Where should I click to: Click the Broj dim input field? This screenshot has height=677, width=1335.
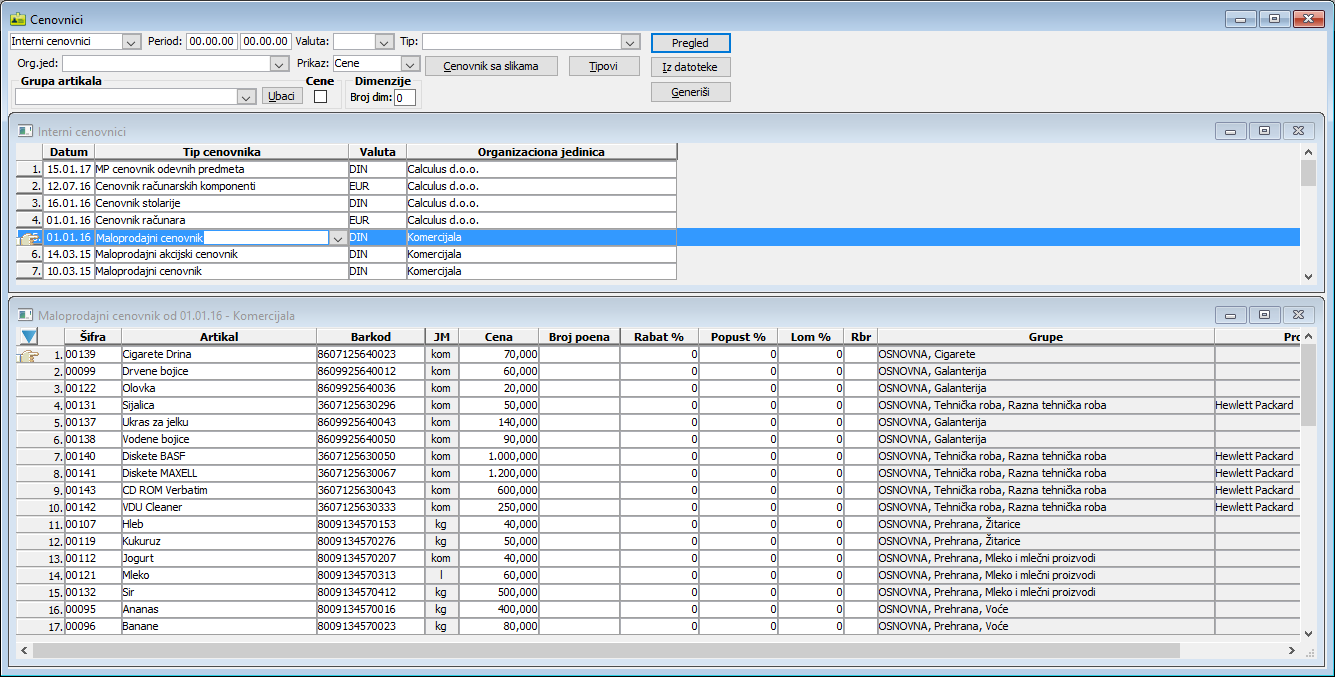pos(404,98)
